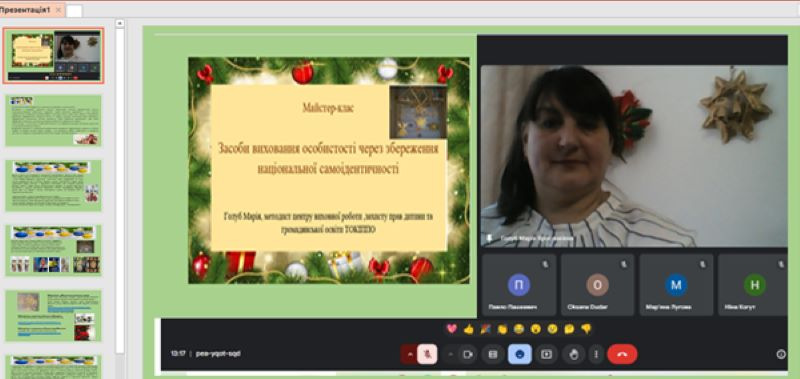This screenshot has width=800, height=379.
Task: Close the Презентація1 tab
Action: [58, 10]
